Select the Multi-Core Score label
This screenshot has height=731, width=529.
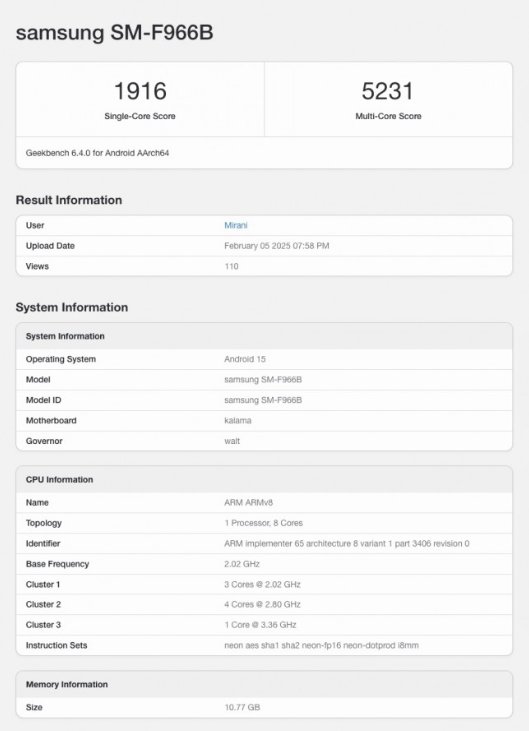tap(388, 116)
